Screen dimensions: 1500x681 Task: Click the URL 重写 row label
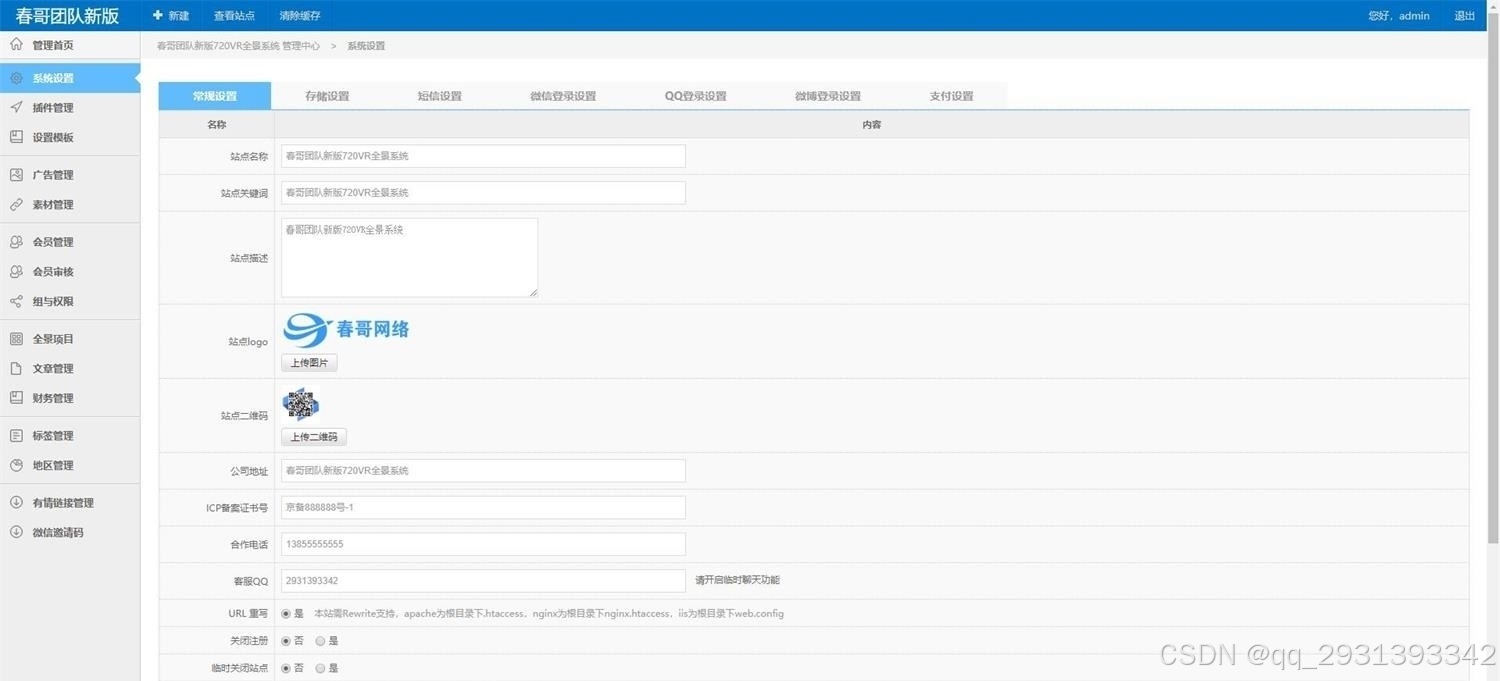pos(248,614)
